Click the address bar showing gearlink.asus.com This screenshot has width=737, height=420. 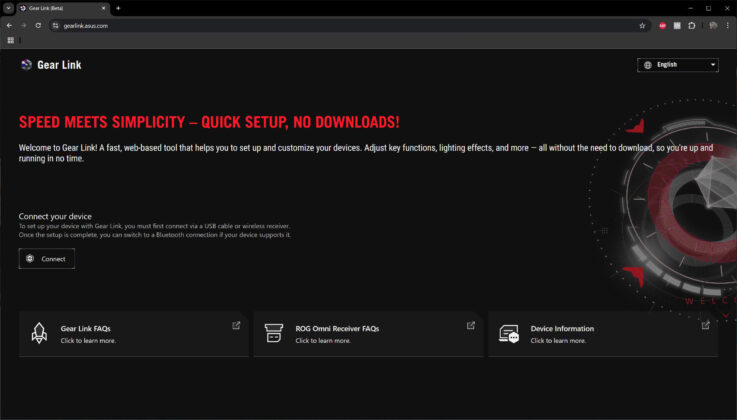coord(349,25)
